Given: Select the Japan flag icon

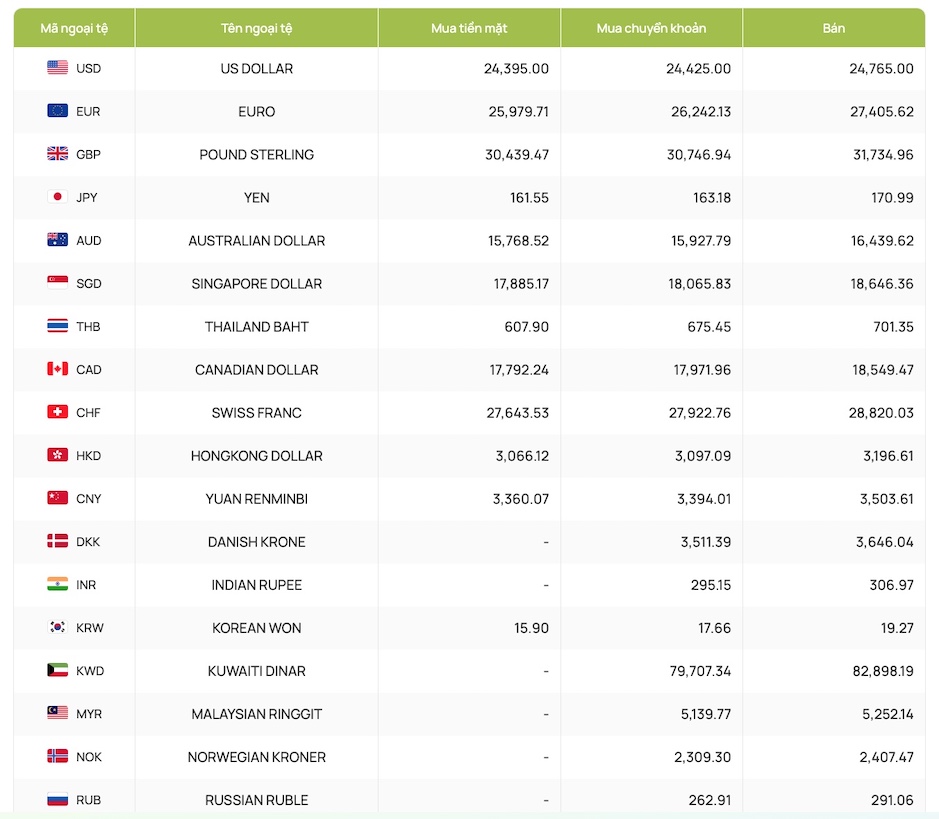Looking at the screenshot, I should coord(58,197).
